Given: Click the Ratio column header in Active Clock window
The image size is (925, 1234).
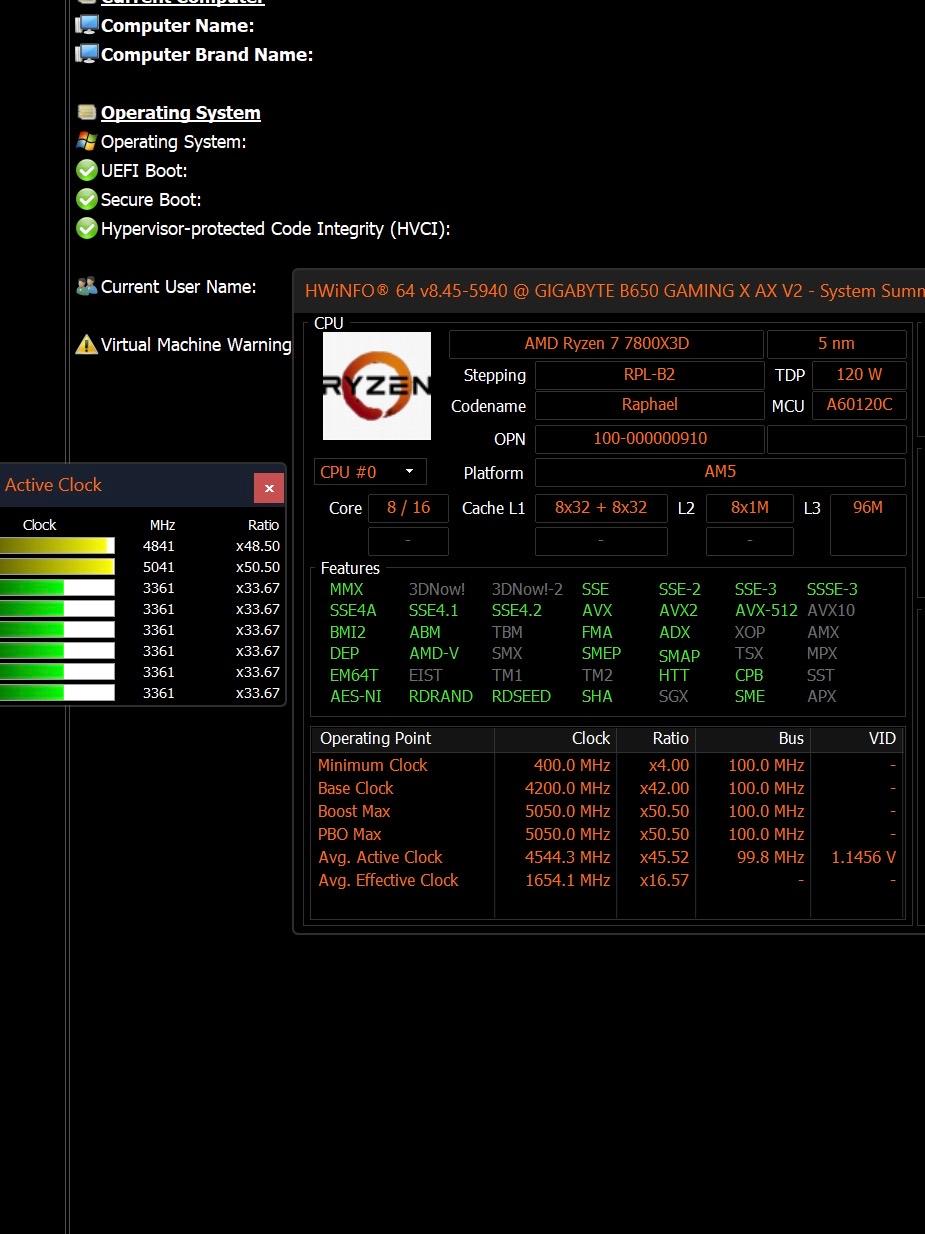Looking at the screenshot, I should [x=263, y=525].
